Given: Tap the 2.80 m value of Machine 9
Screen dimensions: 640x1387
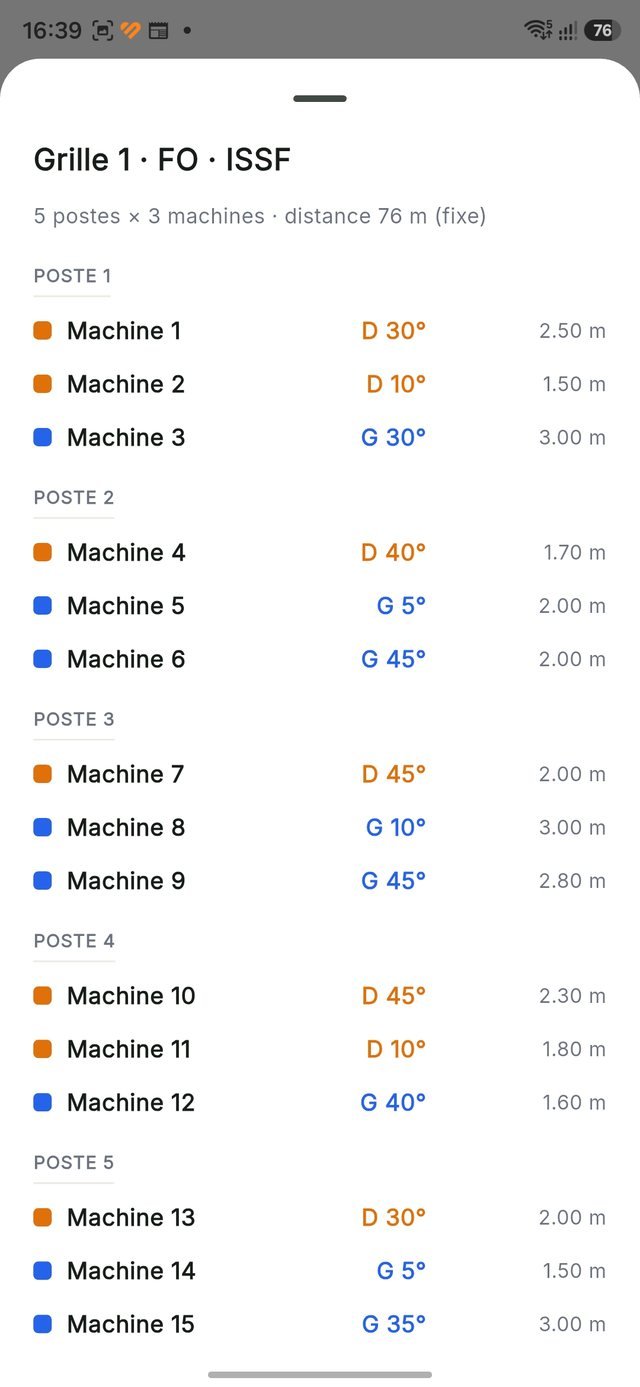Looking at the screenshot, I should 572,881.
